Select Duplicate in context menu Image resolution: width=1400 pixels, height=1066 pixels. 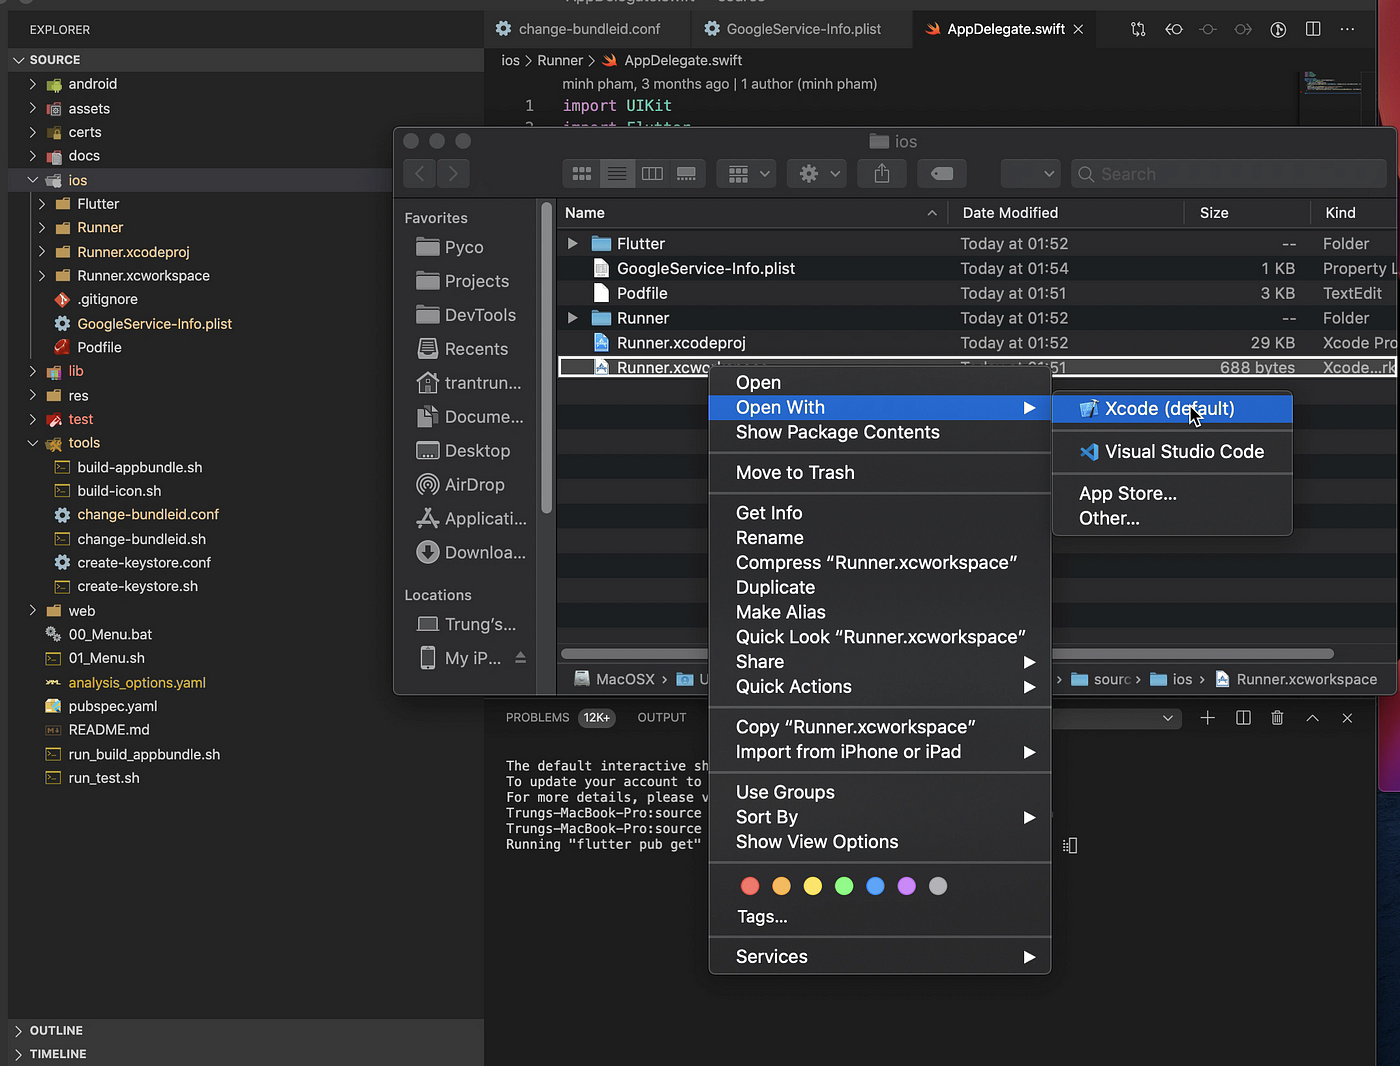(879, 587)
